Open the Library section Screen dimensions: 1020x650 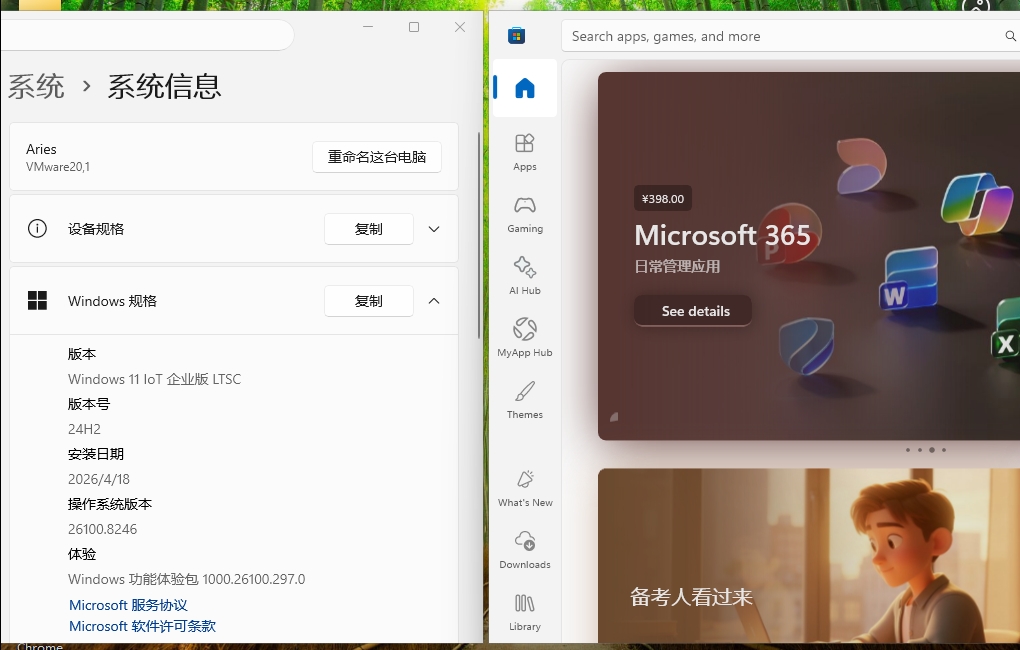tap(524, 611)
